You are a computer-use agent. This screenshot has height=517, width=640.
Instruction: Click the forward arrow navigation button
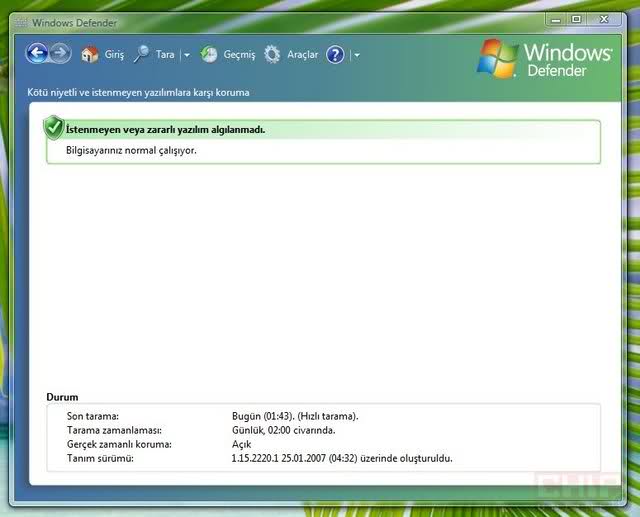tap(61, 53)
